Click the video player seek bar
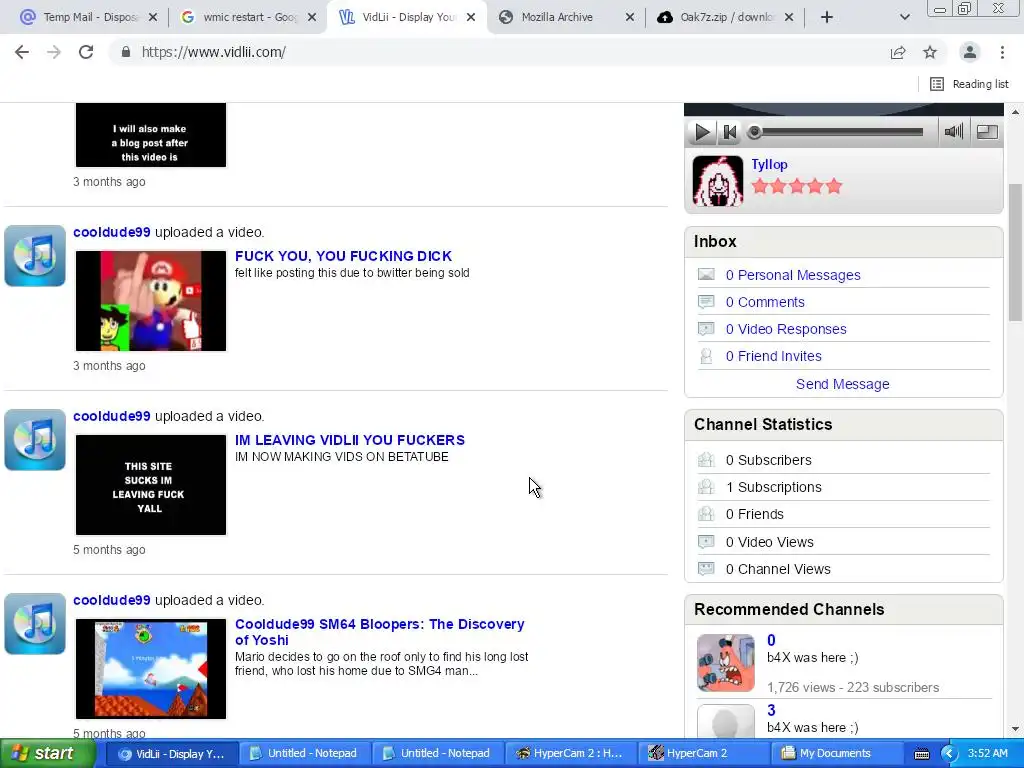 (839, 133)
